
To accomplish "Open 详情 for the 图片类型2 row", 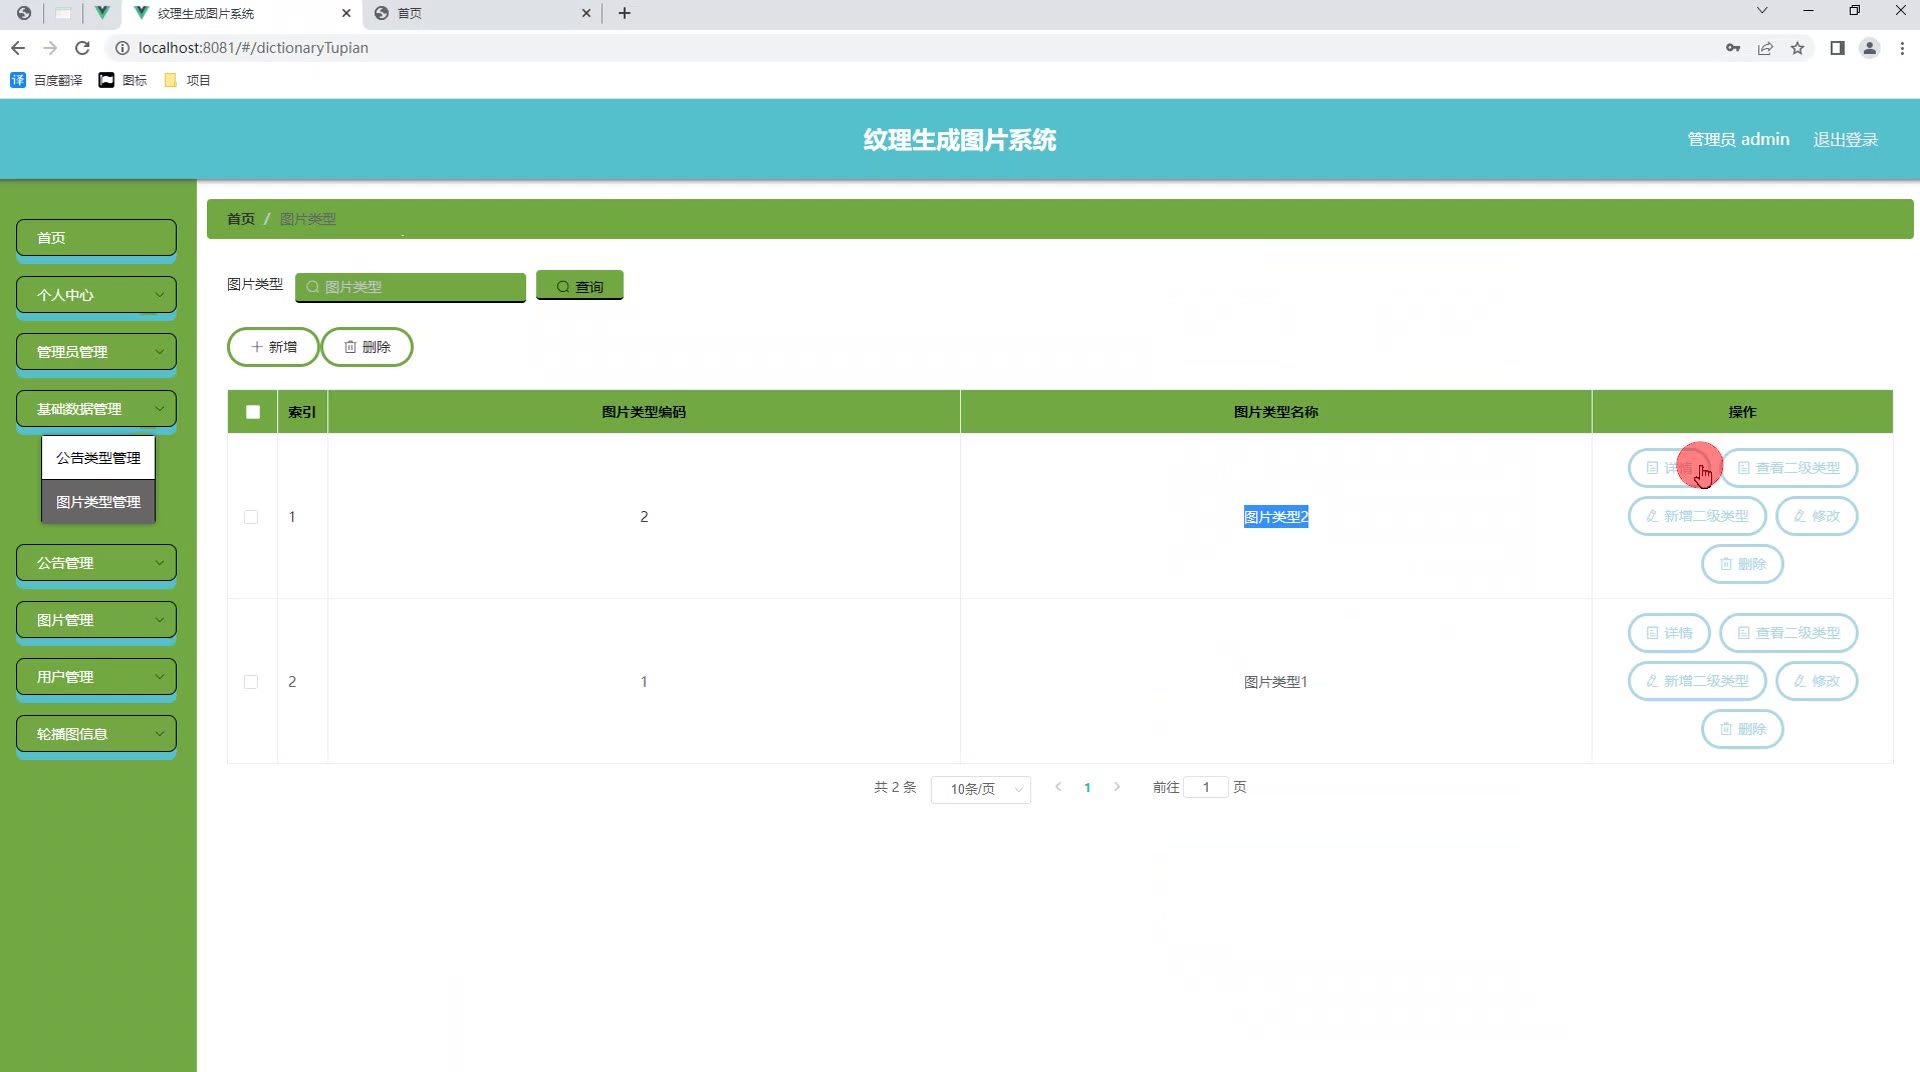I will (x=1669, y=468).
